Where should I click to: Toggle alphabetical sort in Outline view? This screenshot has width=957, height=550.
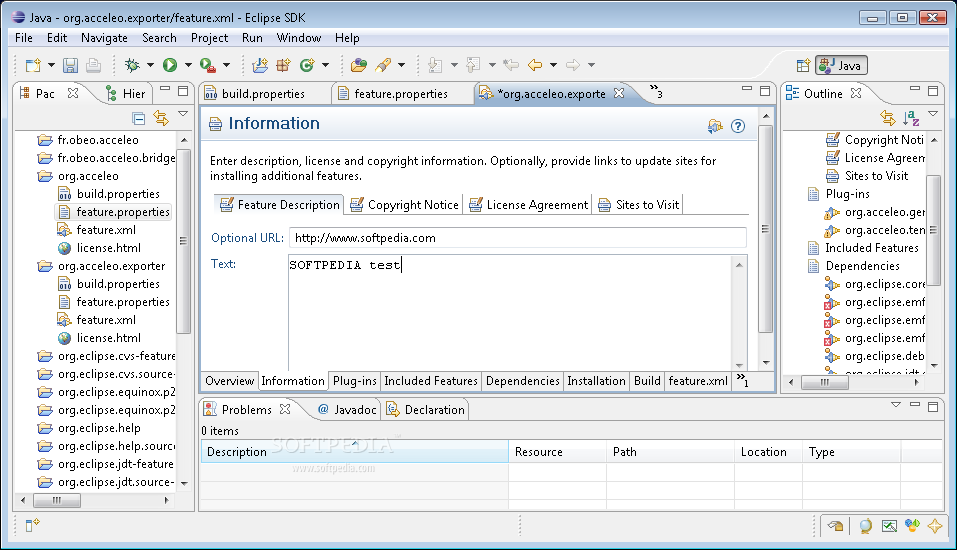tap(911, 118)
